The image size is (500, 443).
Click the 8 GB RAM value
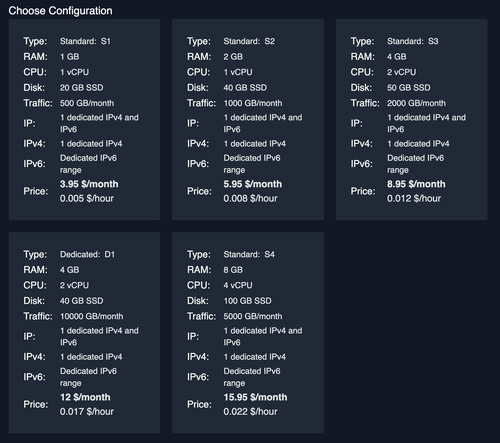coord(233,270)
